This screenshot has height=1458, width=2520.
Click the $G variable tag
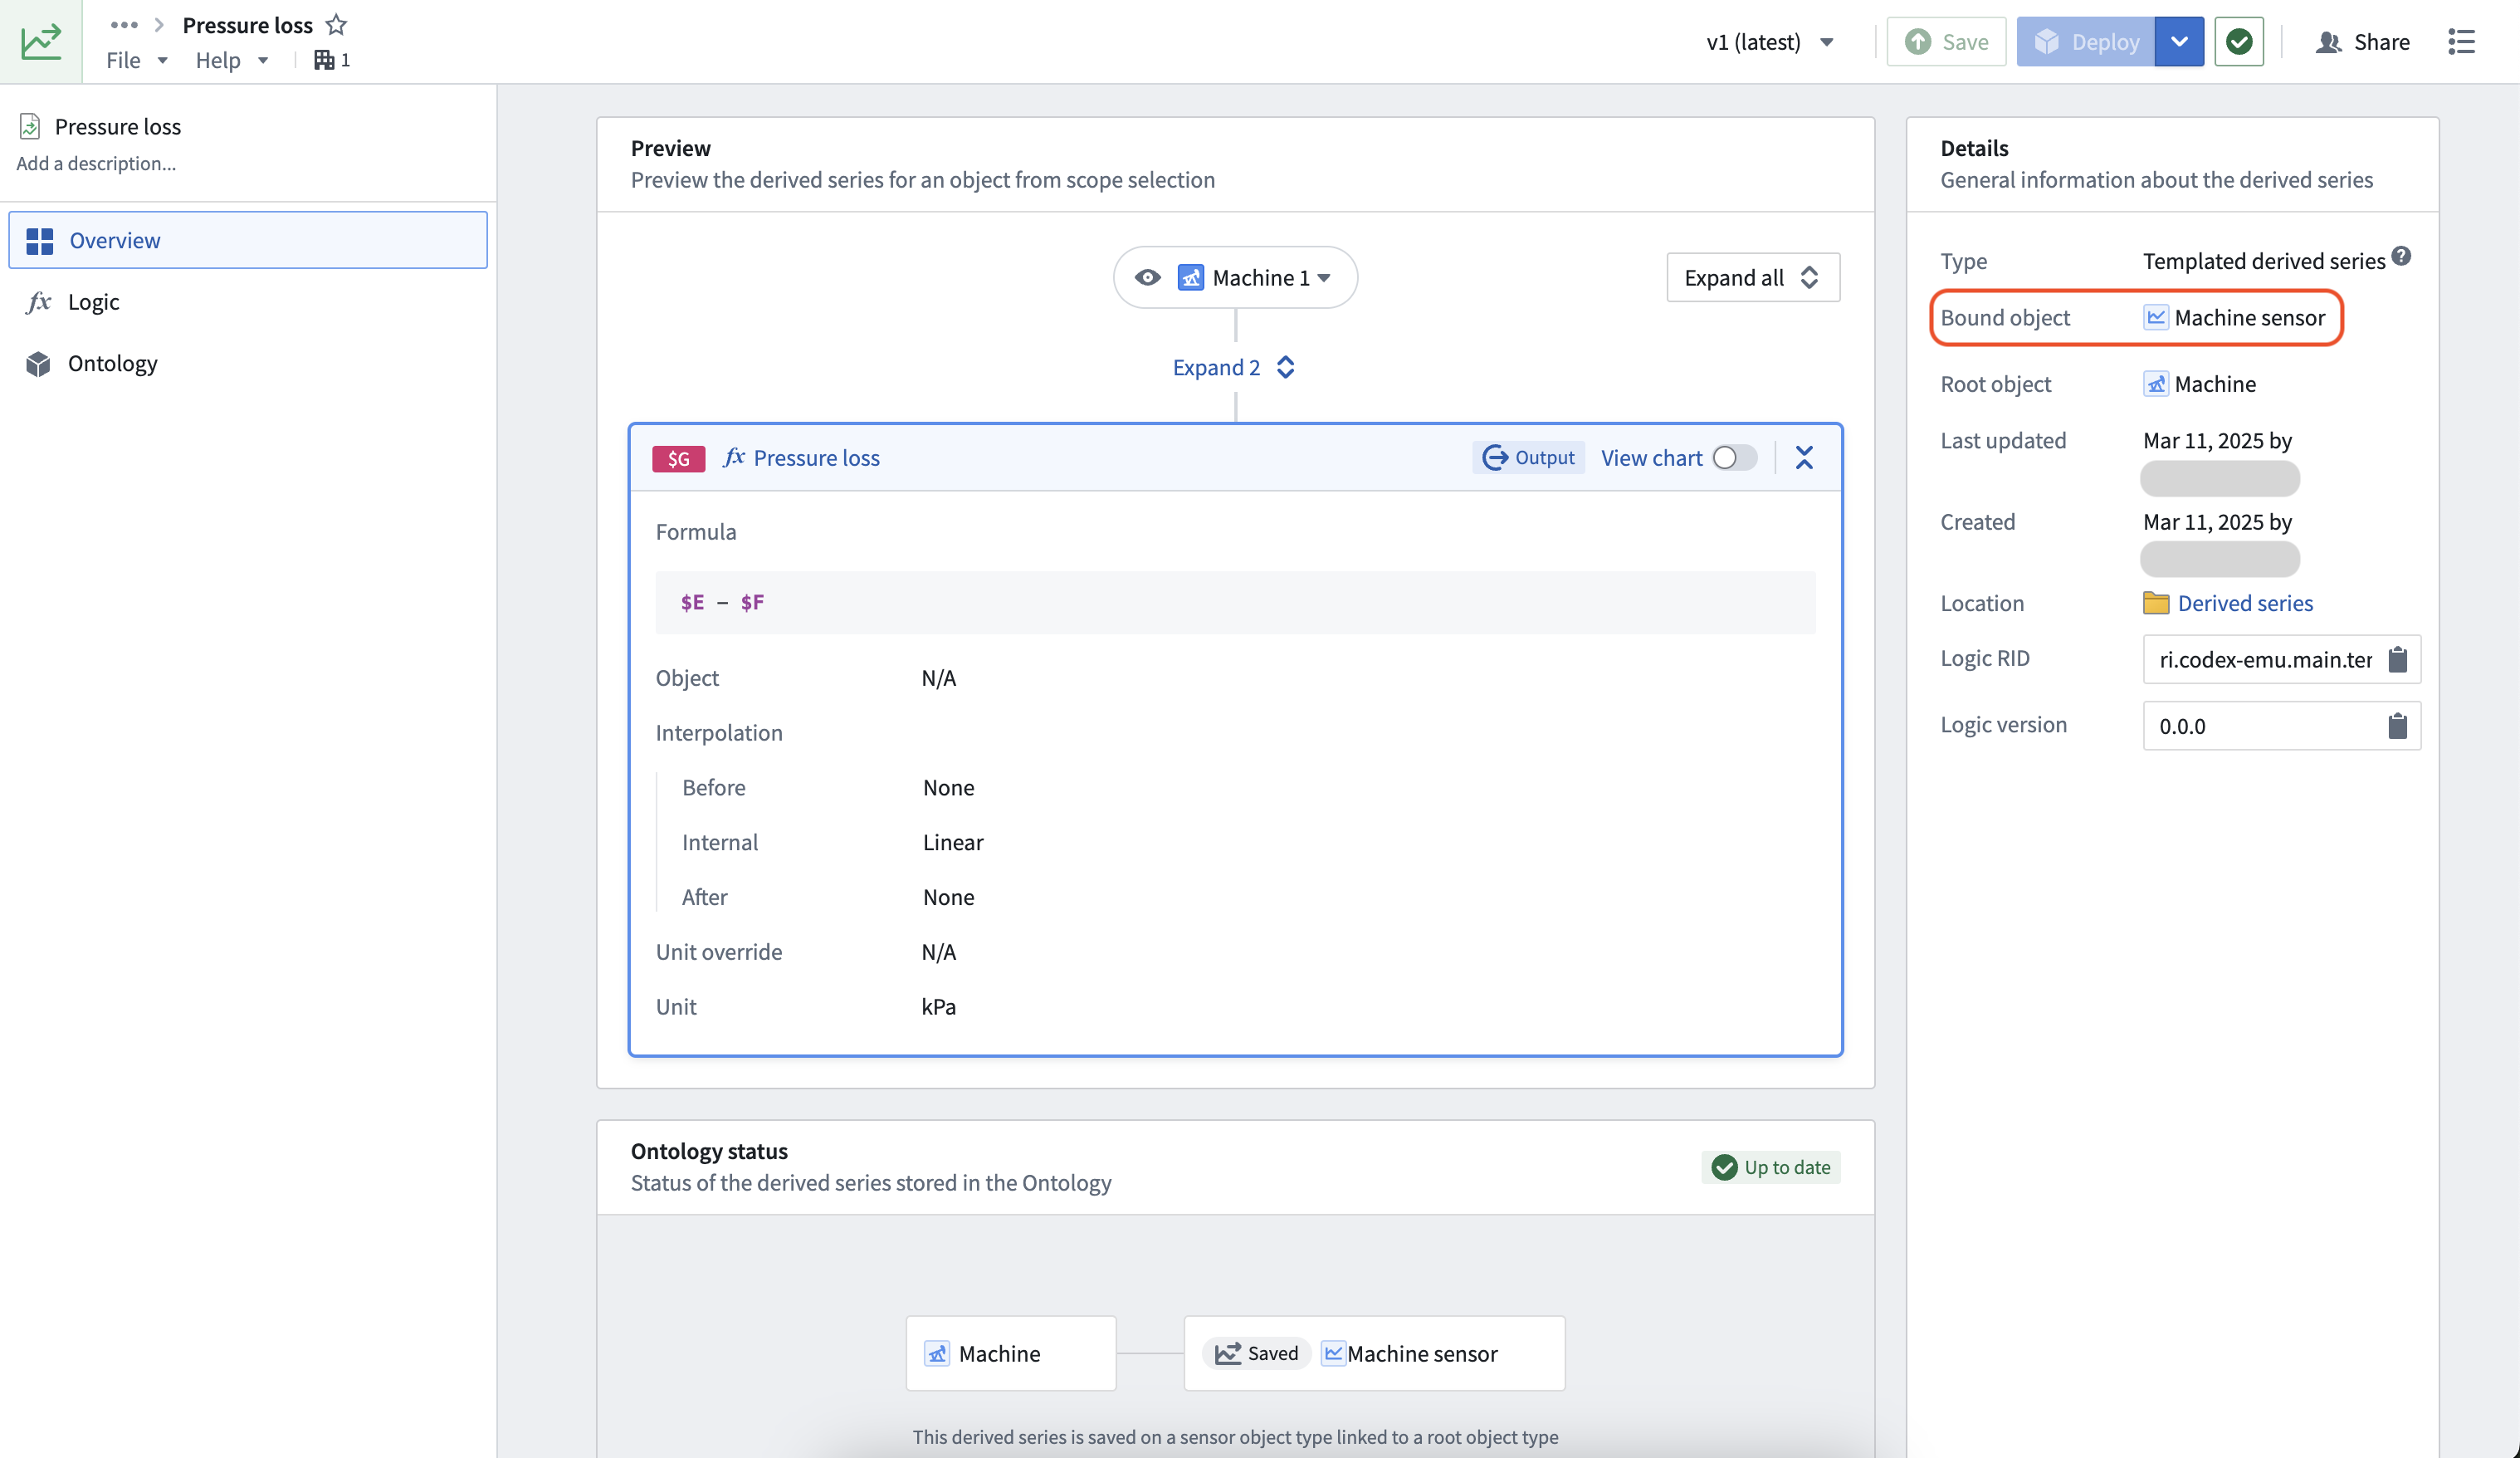[x=679, y=458]
